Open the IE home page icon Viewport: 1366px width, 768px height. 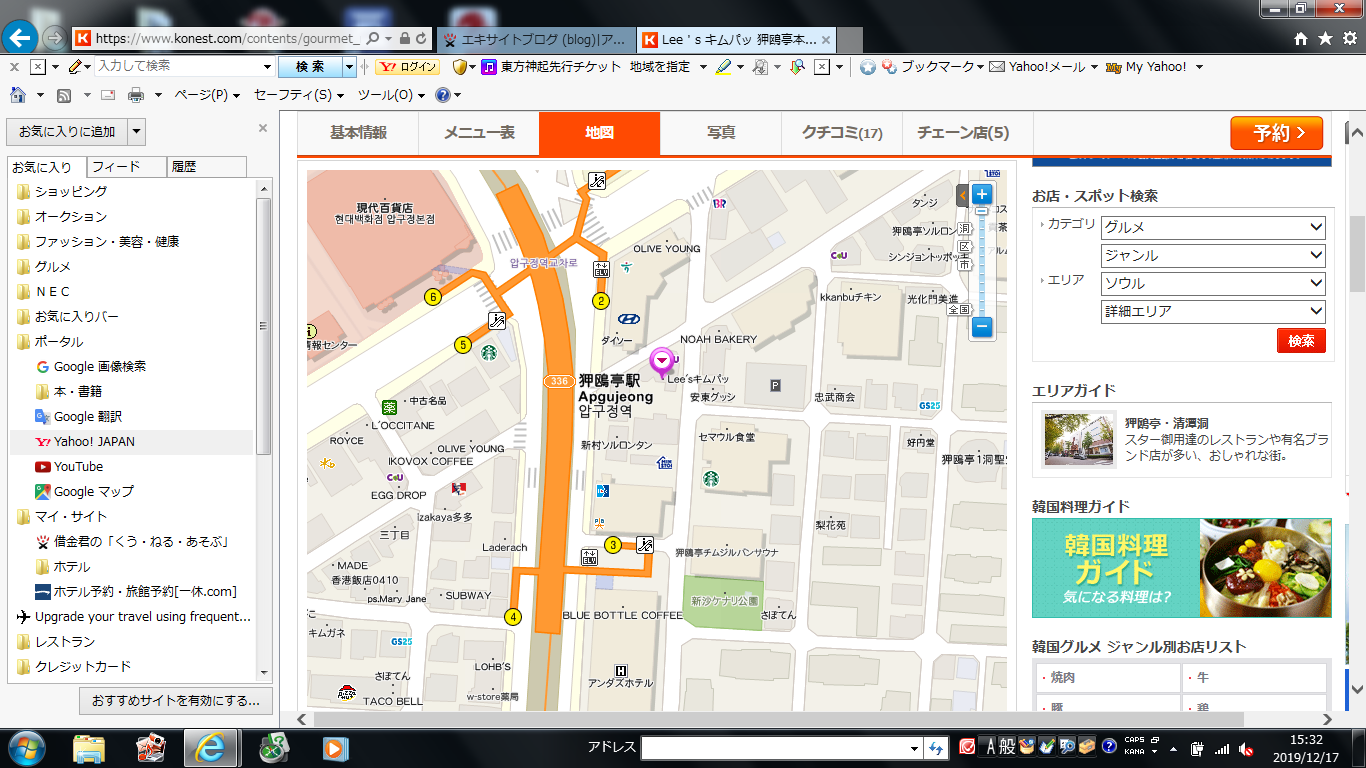[x=1300, y=38]
